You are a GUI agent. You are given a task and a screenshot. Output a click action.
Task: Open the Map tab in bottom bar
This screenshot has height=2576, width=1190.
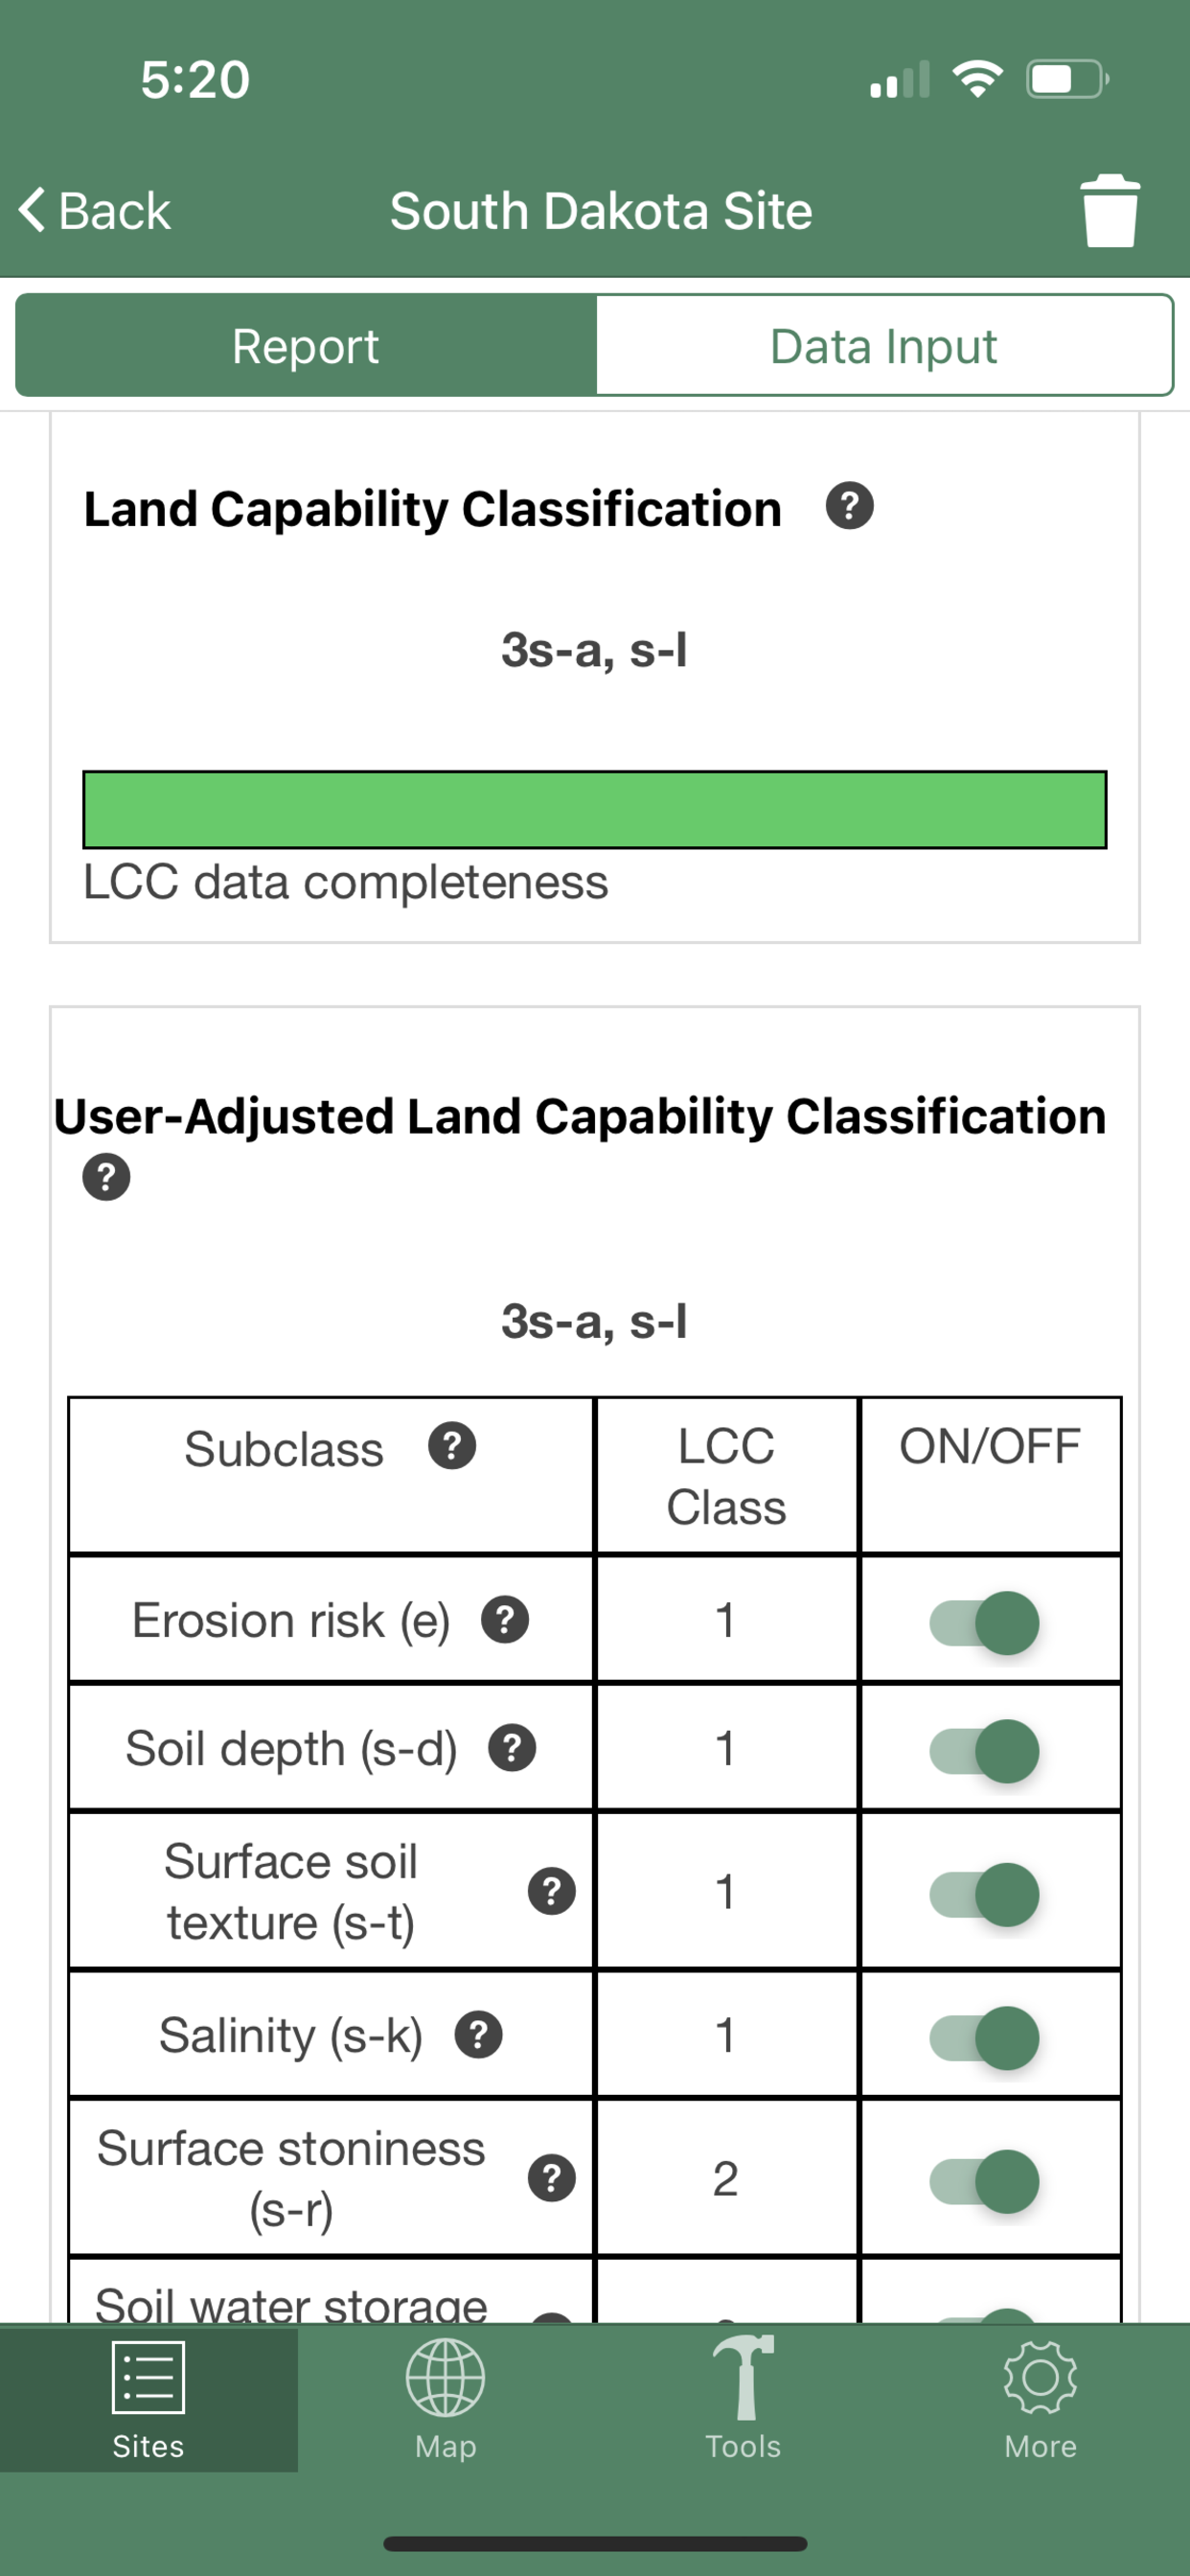click(446, 2400)
